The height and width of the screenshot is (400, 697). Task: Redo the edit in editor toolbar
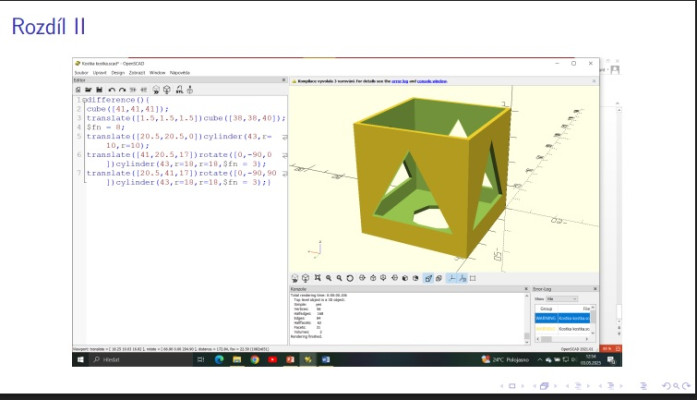click(x=122, y=90)
